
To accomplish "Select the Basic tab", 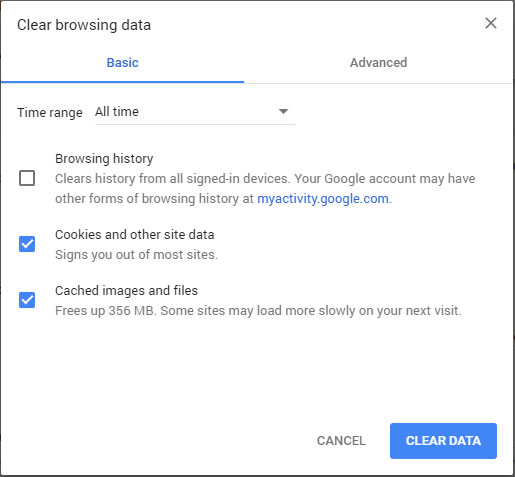I will pyautogui.click(x=122, y=63).
